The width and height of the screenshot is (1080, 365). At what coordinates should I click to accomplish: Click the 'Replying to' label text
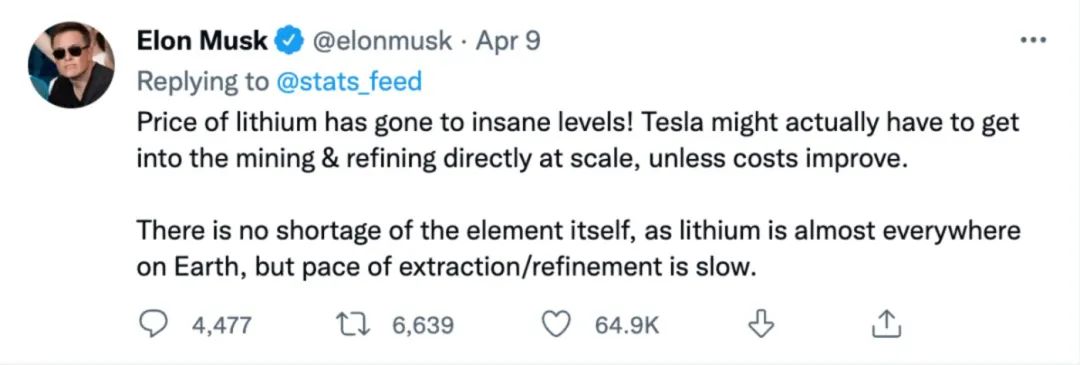(203, 82)
